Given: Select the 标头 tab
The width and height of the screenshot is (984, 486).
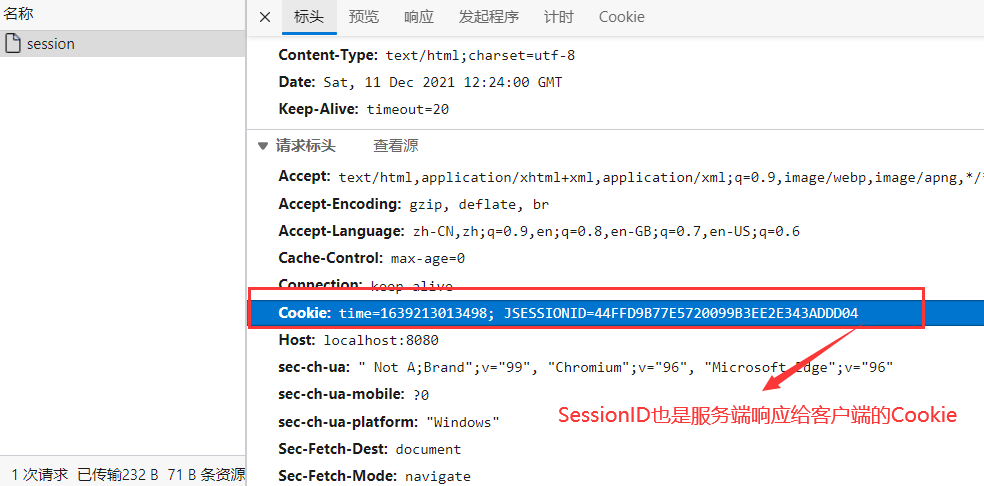Looking at the screenshot, I should pyautogui.click(x=309, y=17).
